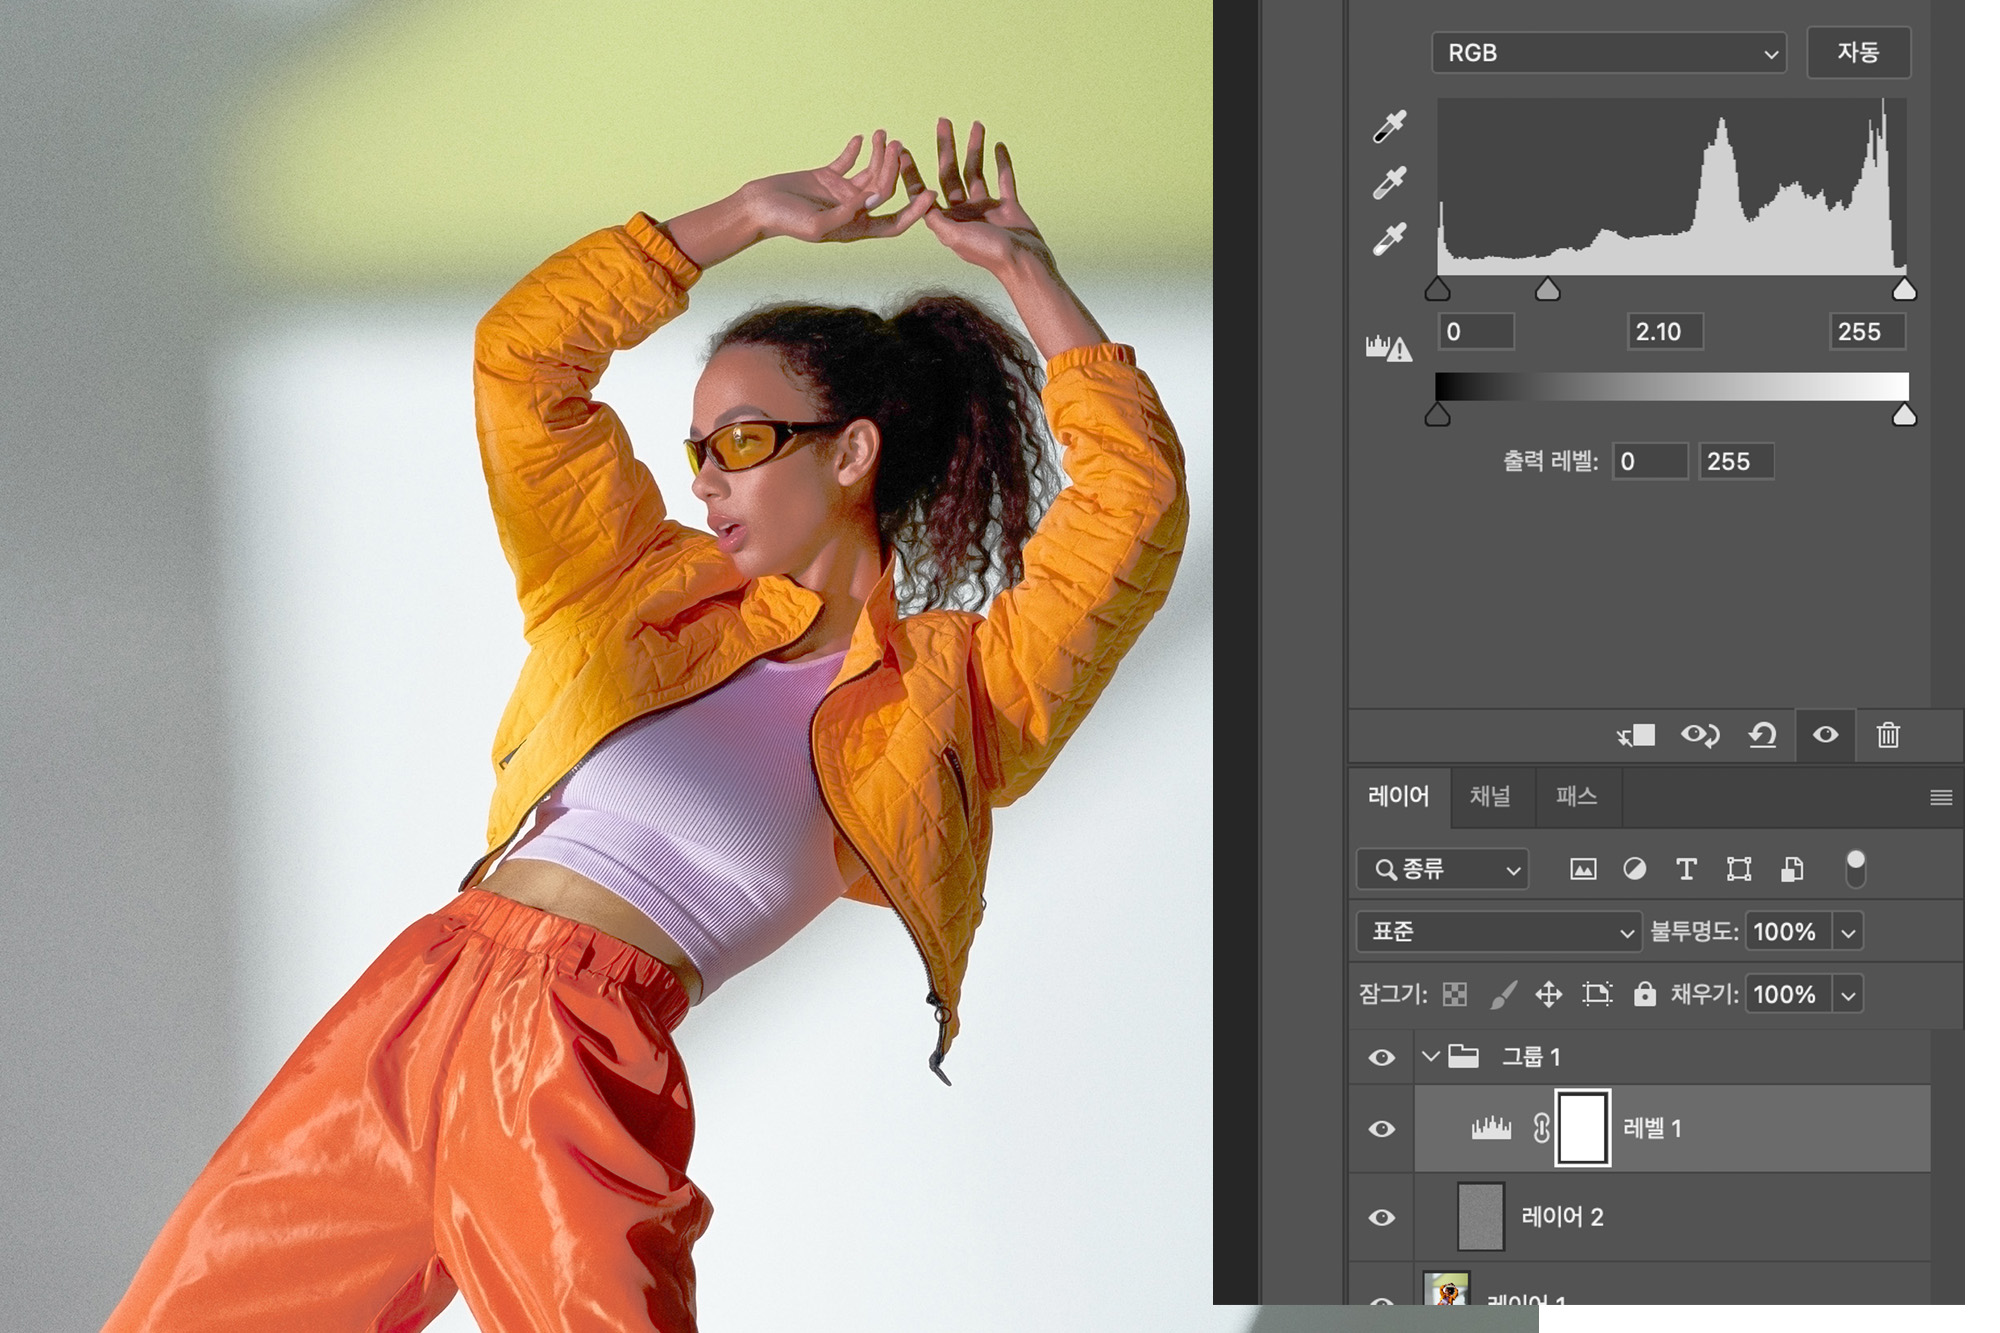Switch to the 패스 tab
The width and height of the screenshot is (2000, 1333).
(x=1576, y=797)
